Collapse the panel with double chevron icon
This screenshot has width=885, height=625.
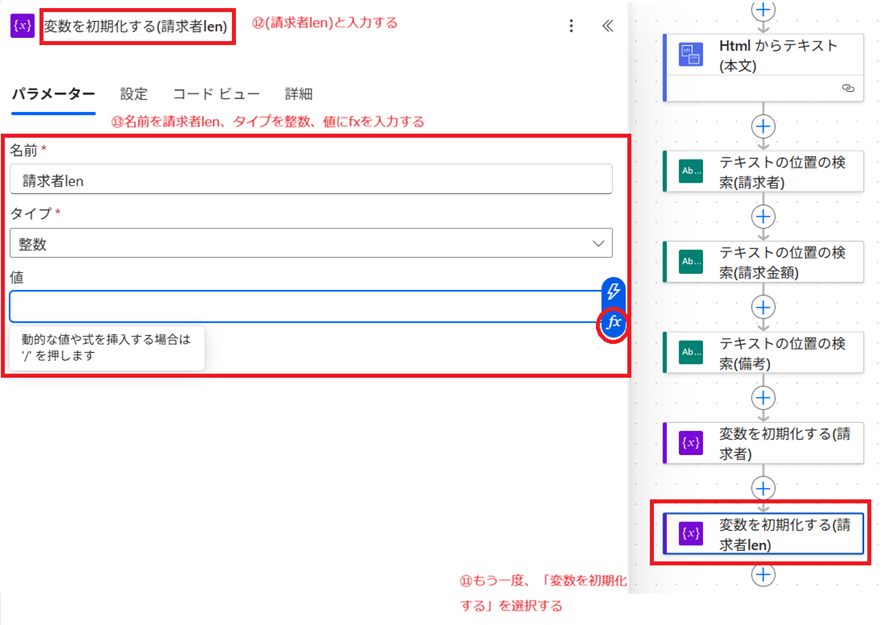(x=607, y=26)
